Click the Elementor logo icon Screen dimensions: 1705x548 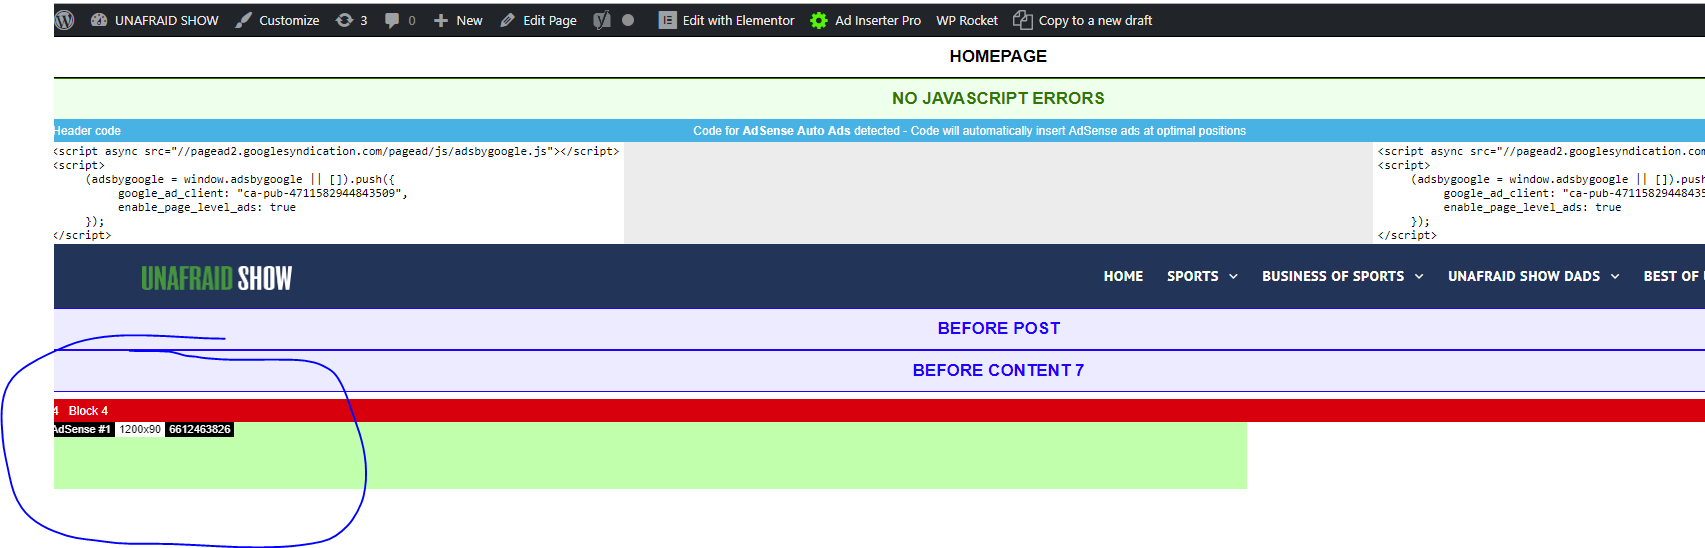pos(668,20)
